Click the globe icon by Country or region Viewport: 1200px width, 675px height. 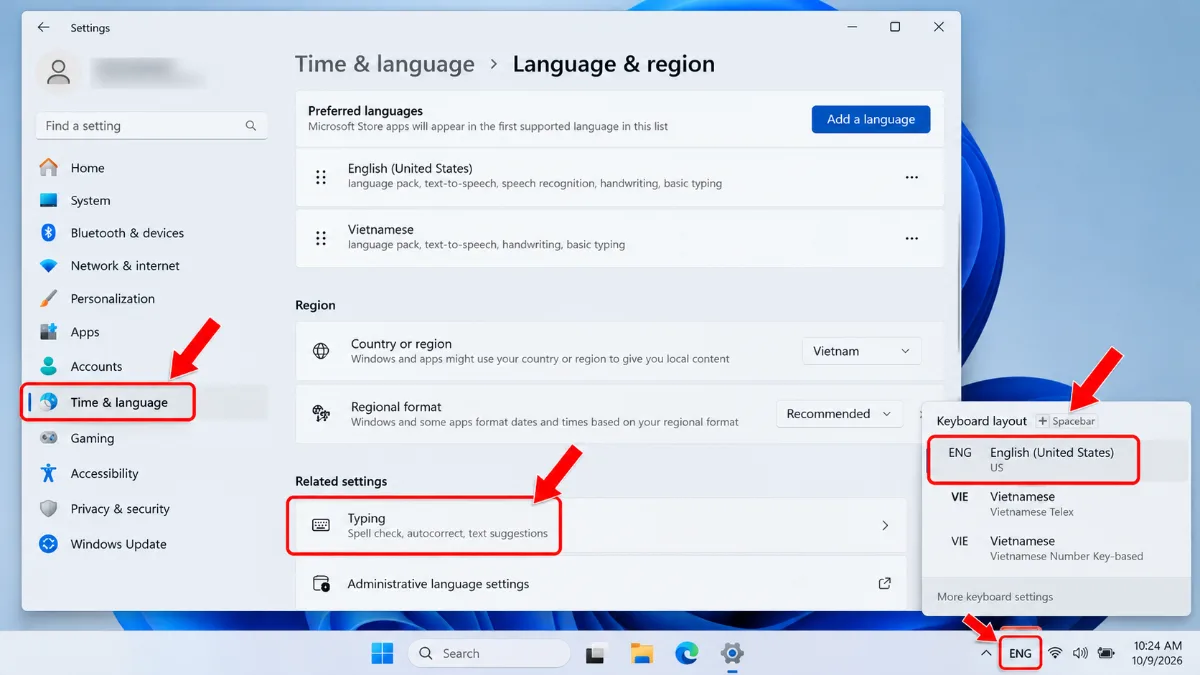coord(321,351)
